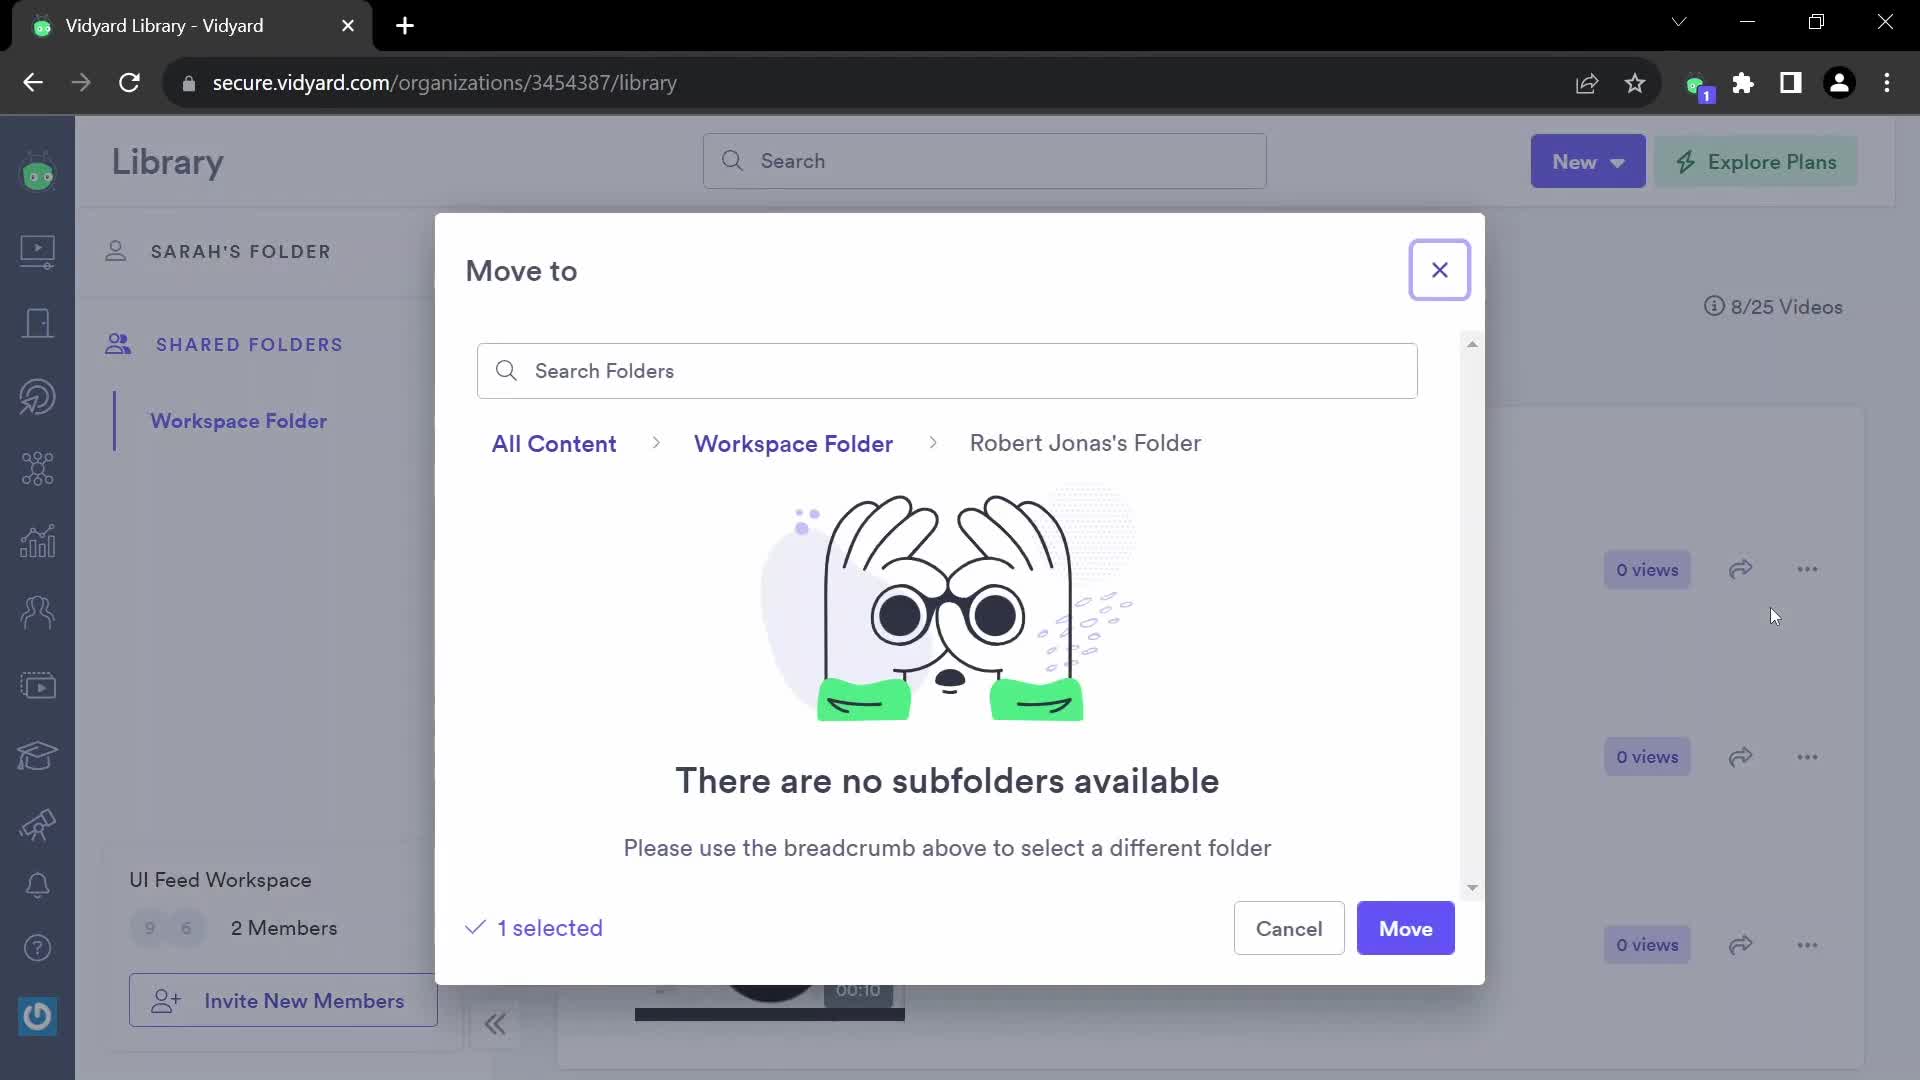Open the integrations nodes icon

coord(38,468)
